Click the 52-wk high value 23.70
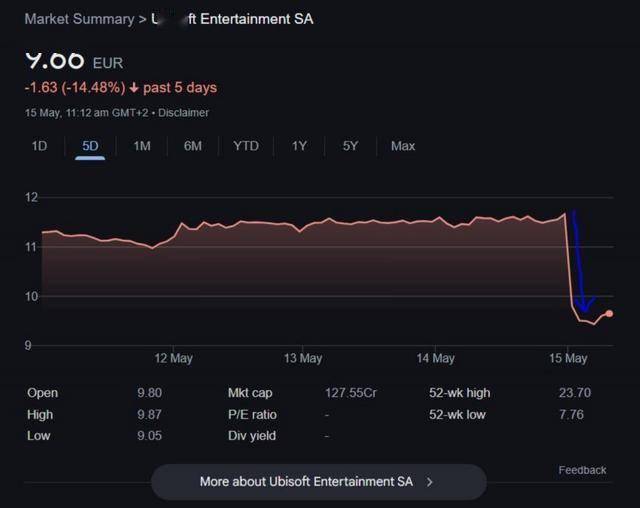The image size is (640, 508). pos(571,393)
